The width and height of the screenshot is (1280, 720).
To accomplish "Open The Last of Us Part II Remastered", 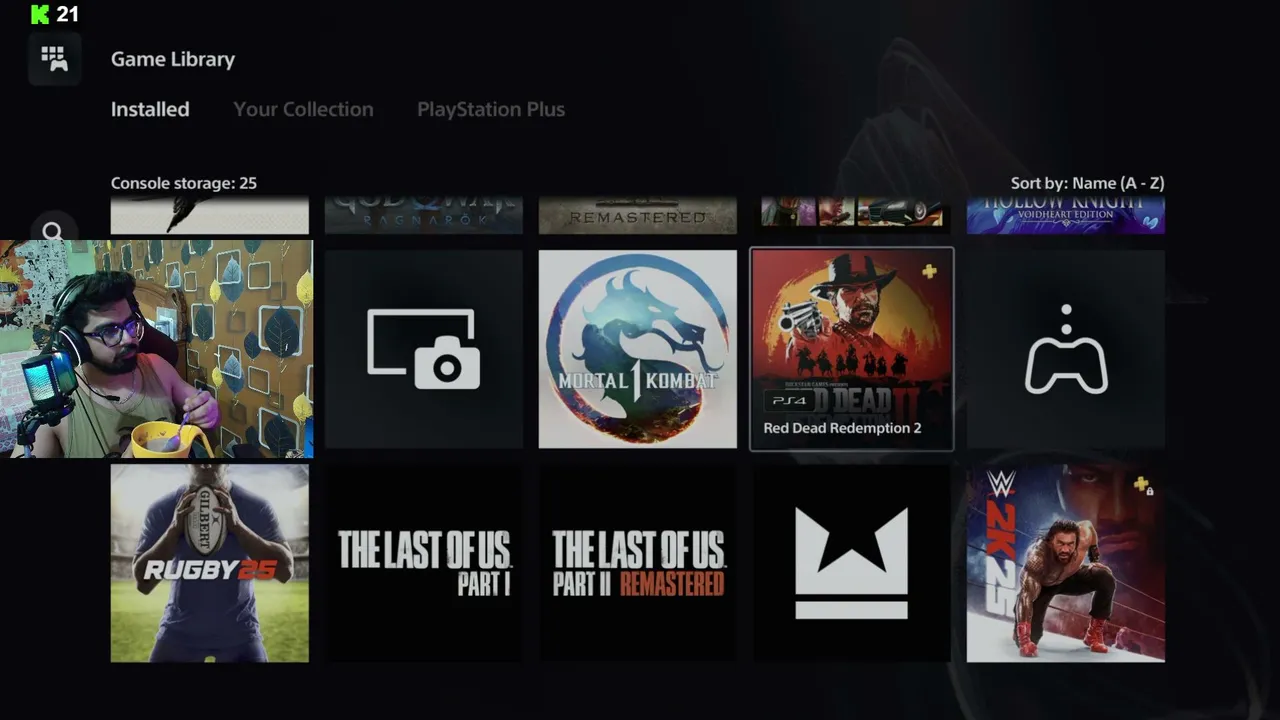I will pyautogui.click(x=638, y=563).
